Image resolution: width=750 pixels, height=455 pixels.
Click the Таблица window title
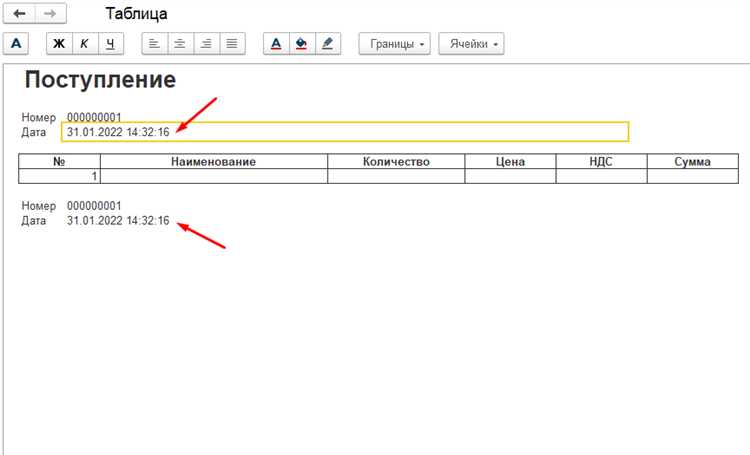point(136,13)
